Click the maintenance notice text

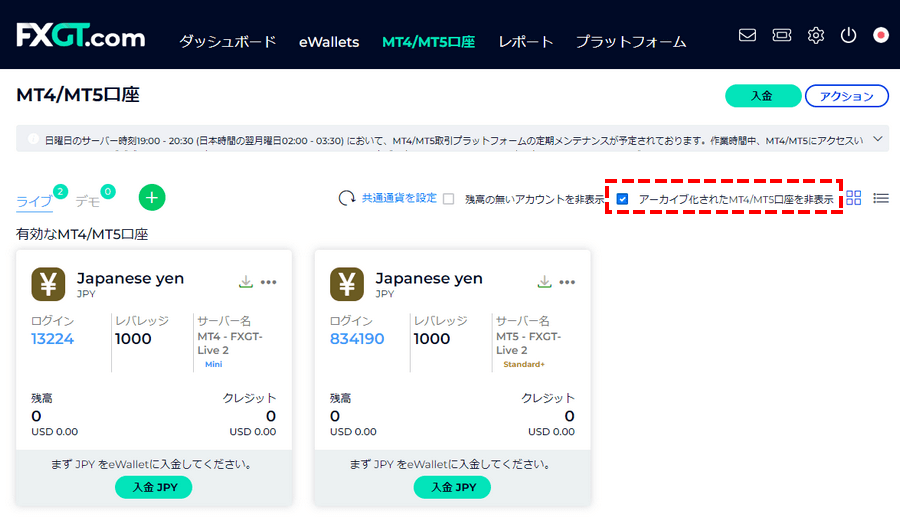tap(453, 140)
